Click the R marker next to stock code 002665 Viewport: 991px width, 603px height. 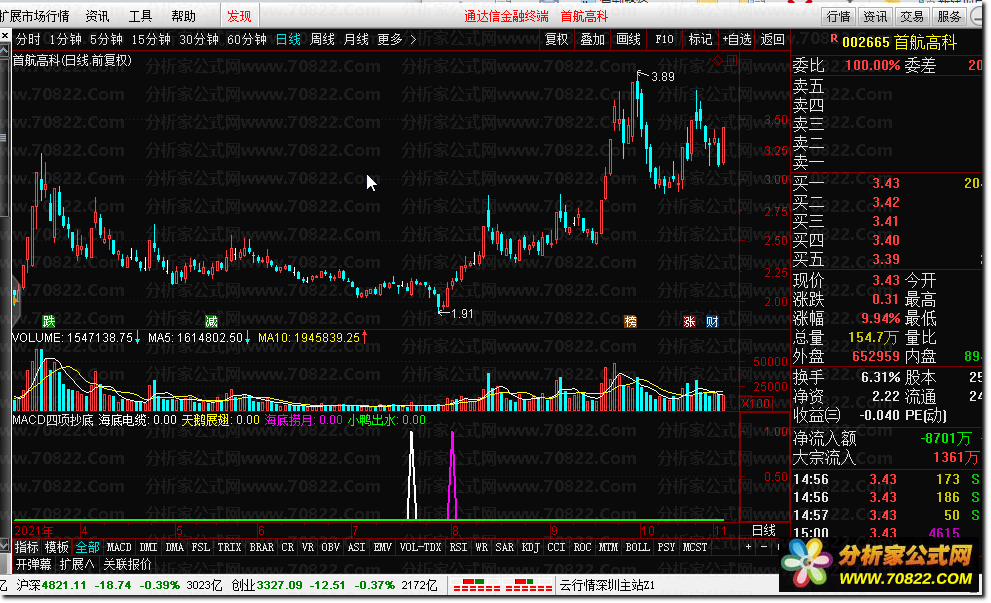click(834, 39)
